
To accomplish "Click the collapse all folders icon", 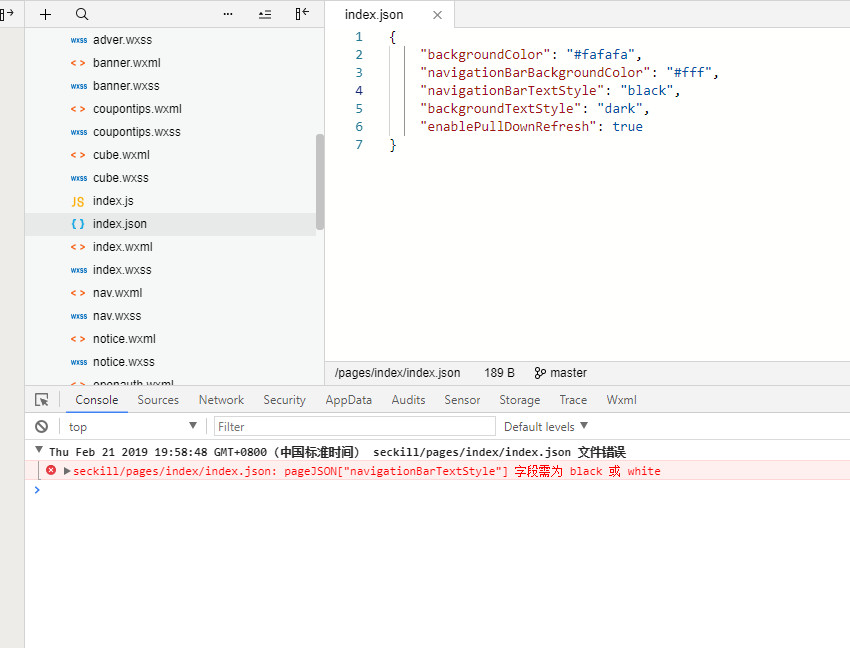I will coord(264,14).
